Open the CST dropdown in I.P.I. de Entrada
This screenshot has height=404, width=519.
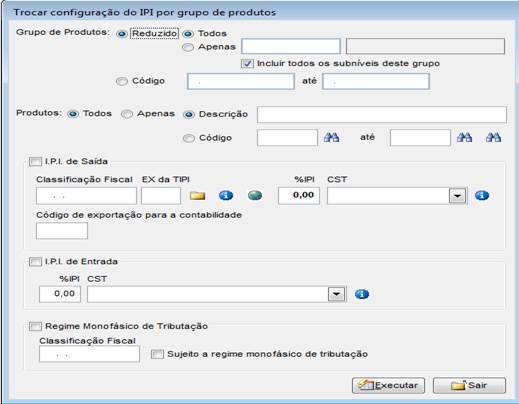pos(336,294)
